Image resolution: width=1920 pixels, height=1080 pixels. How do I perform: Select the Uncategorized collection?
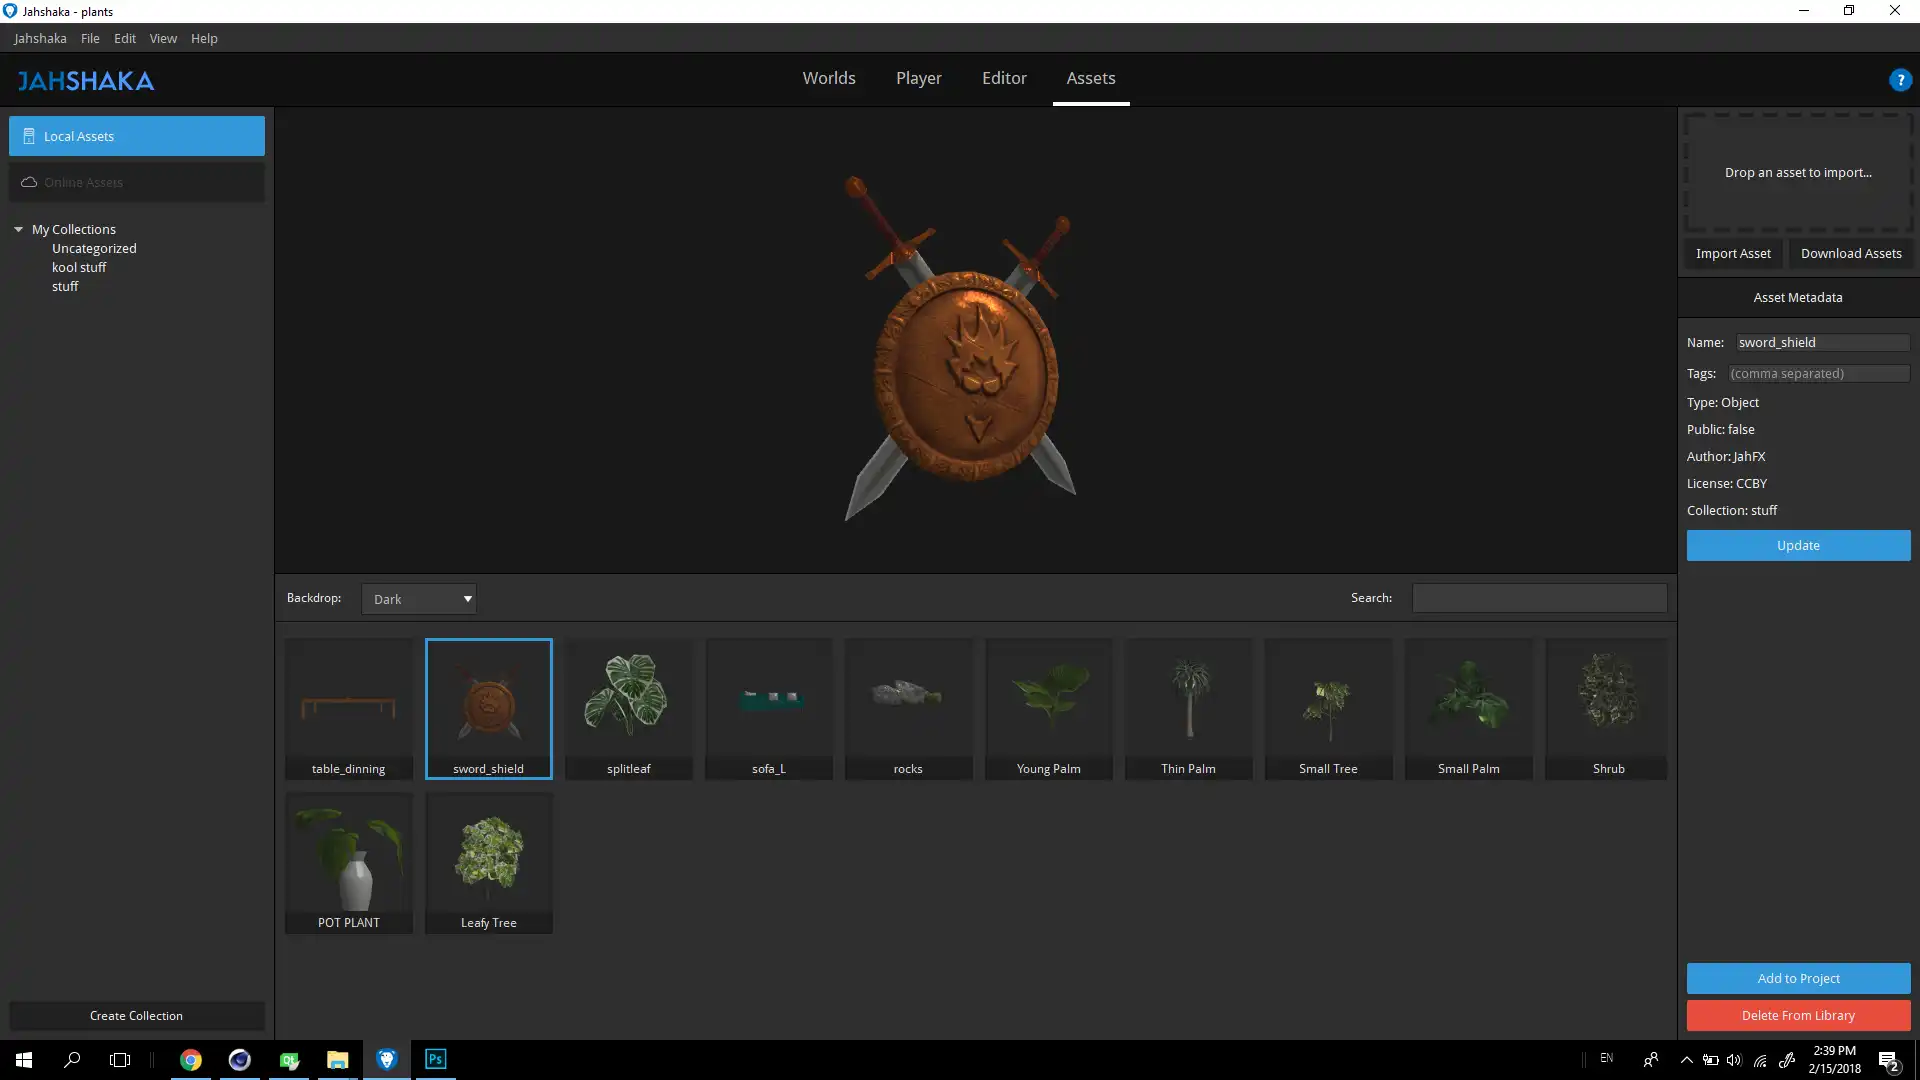click(94, 248)
